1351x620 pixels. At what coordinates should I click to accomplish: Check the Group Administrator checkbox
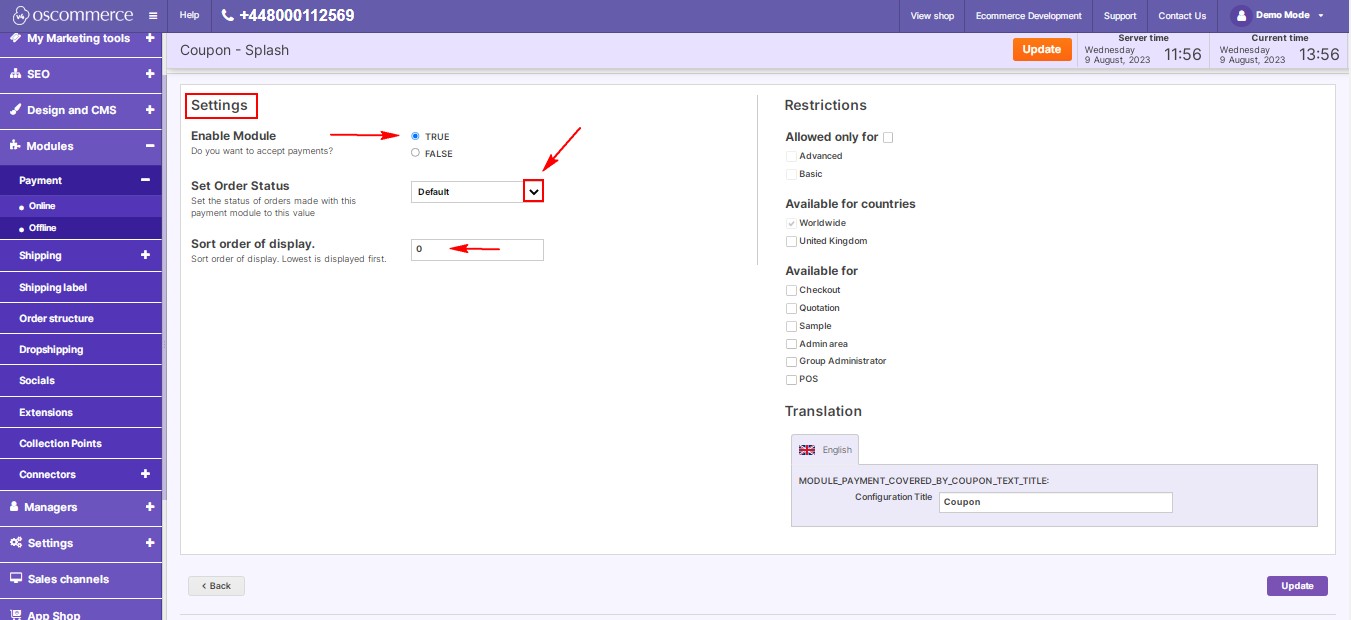[791, 361]
